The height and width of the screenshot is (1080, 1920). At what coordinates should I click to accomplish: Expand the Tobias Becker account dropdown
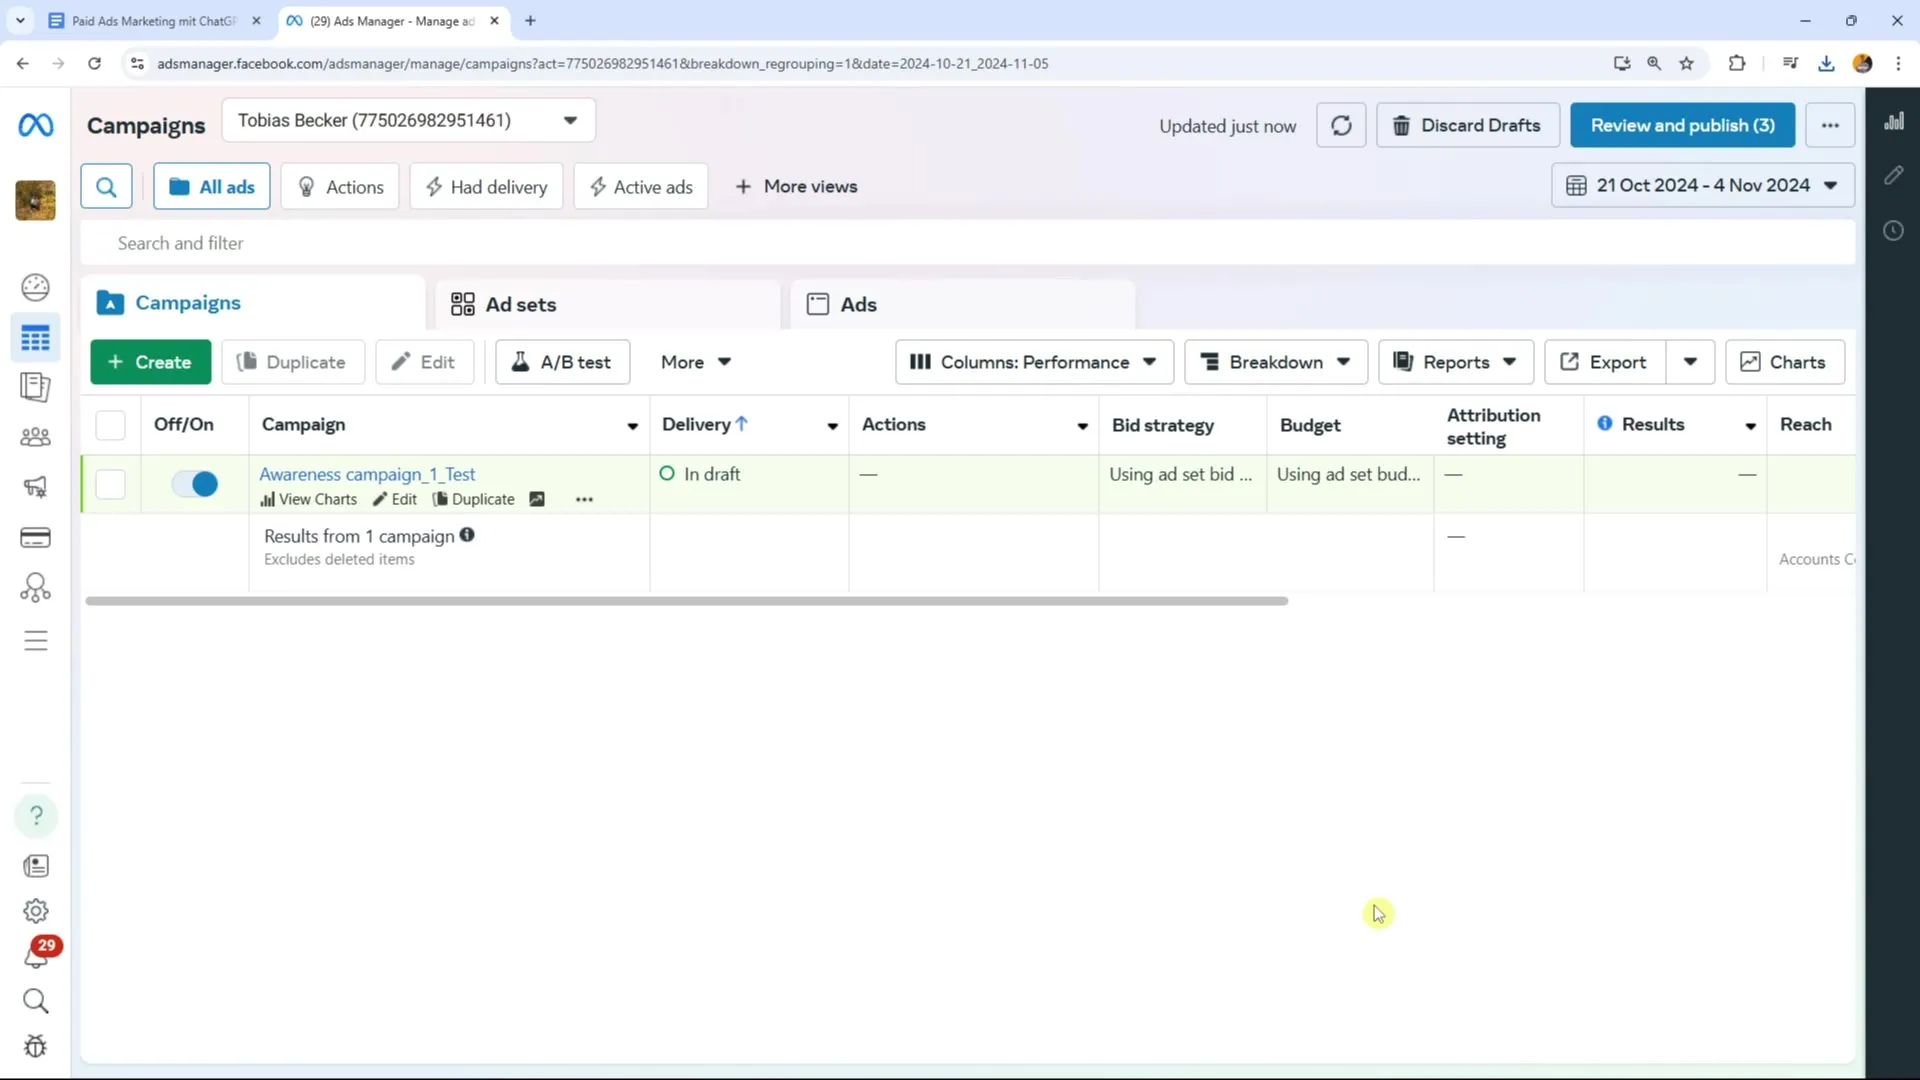coord(408,120)
